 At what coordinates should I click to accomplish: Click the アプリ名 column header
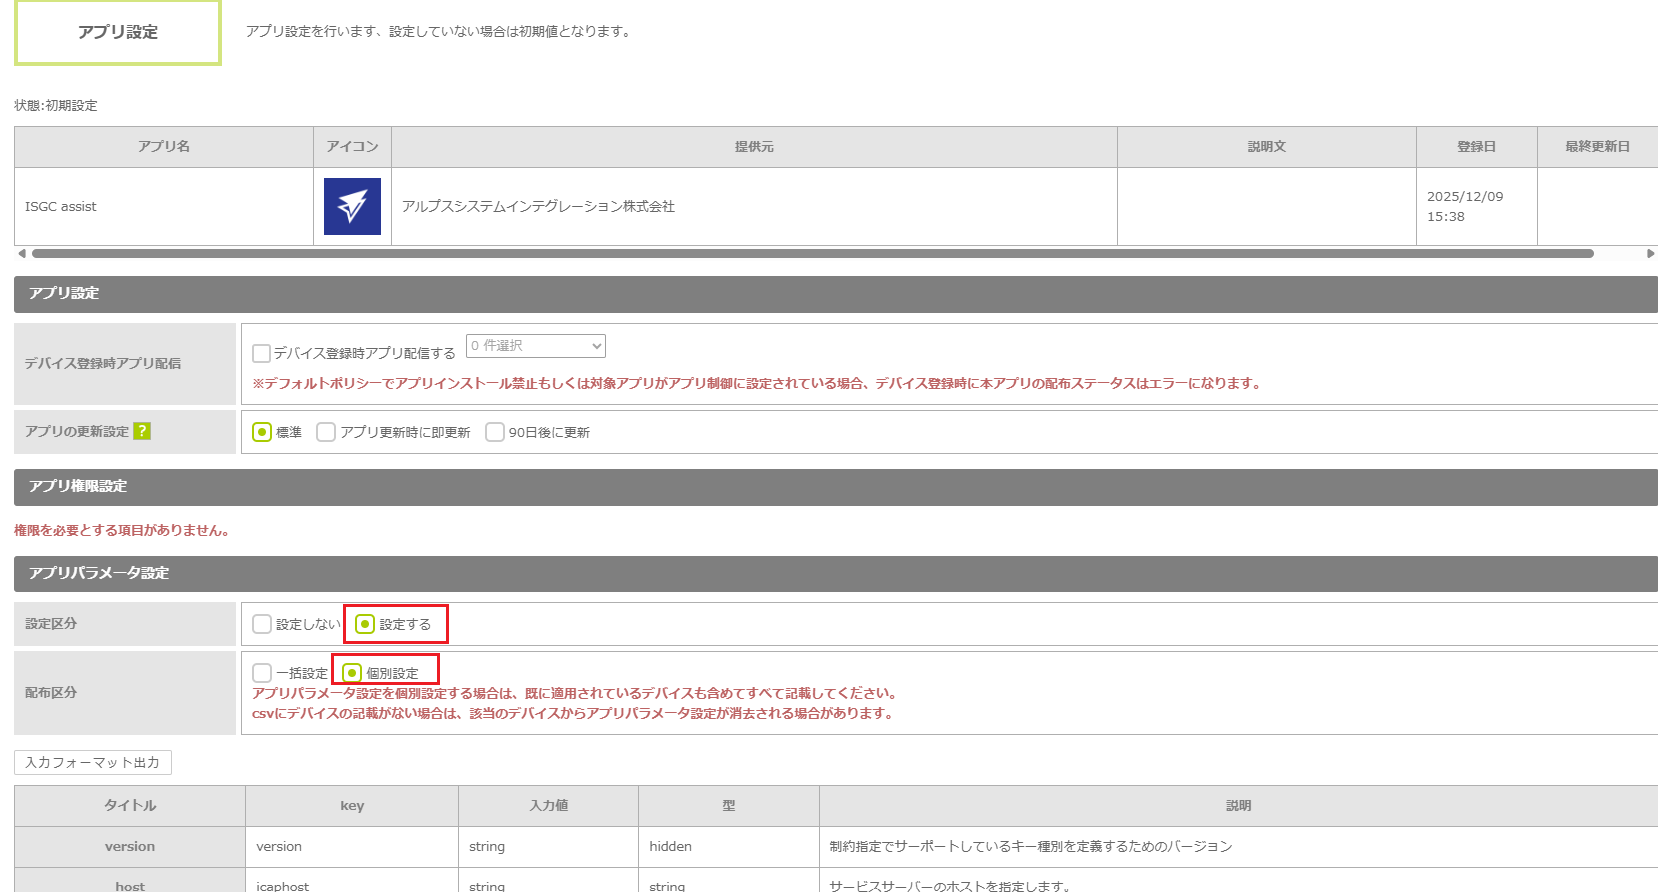(164, 147)
